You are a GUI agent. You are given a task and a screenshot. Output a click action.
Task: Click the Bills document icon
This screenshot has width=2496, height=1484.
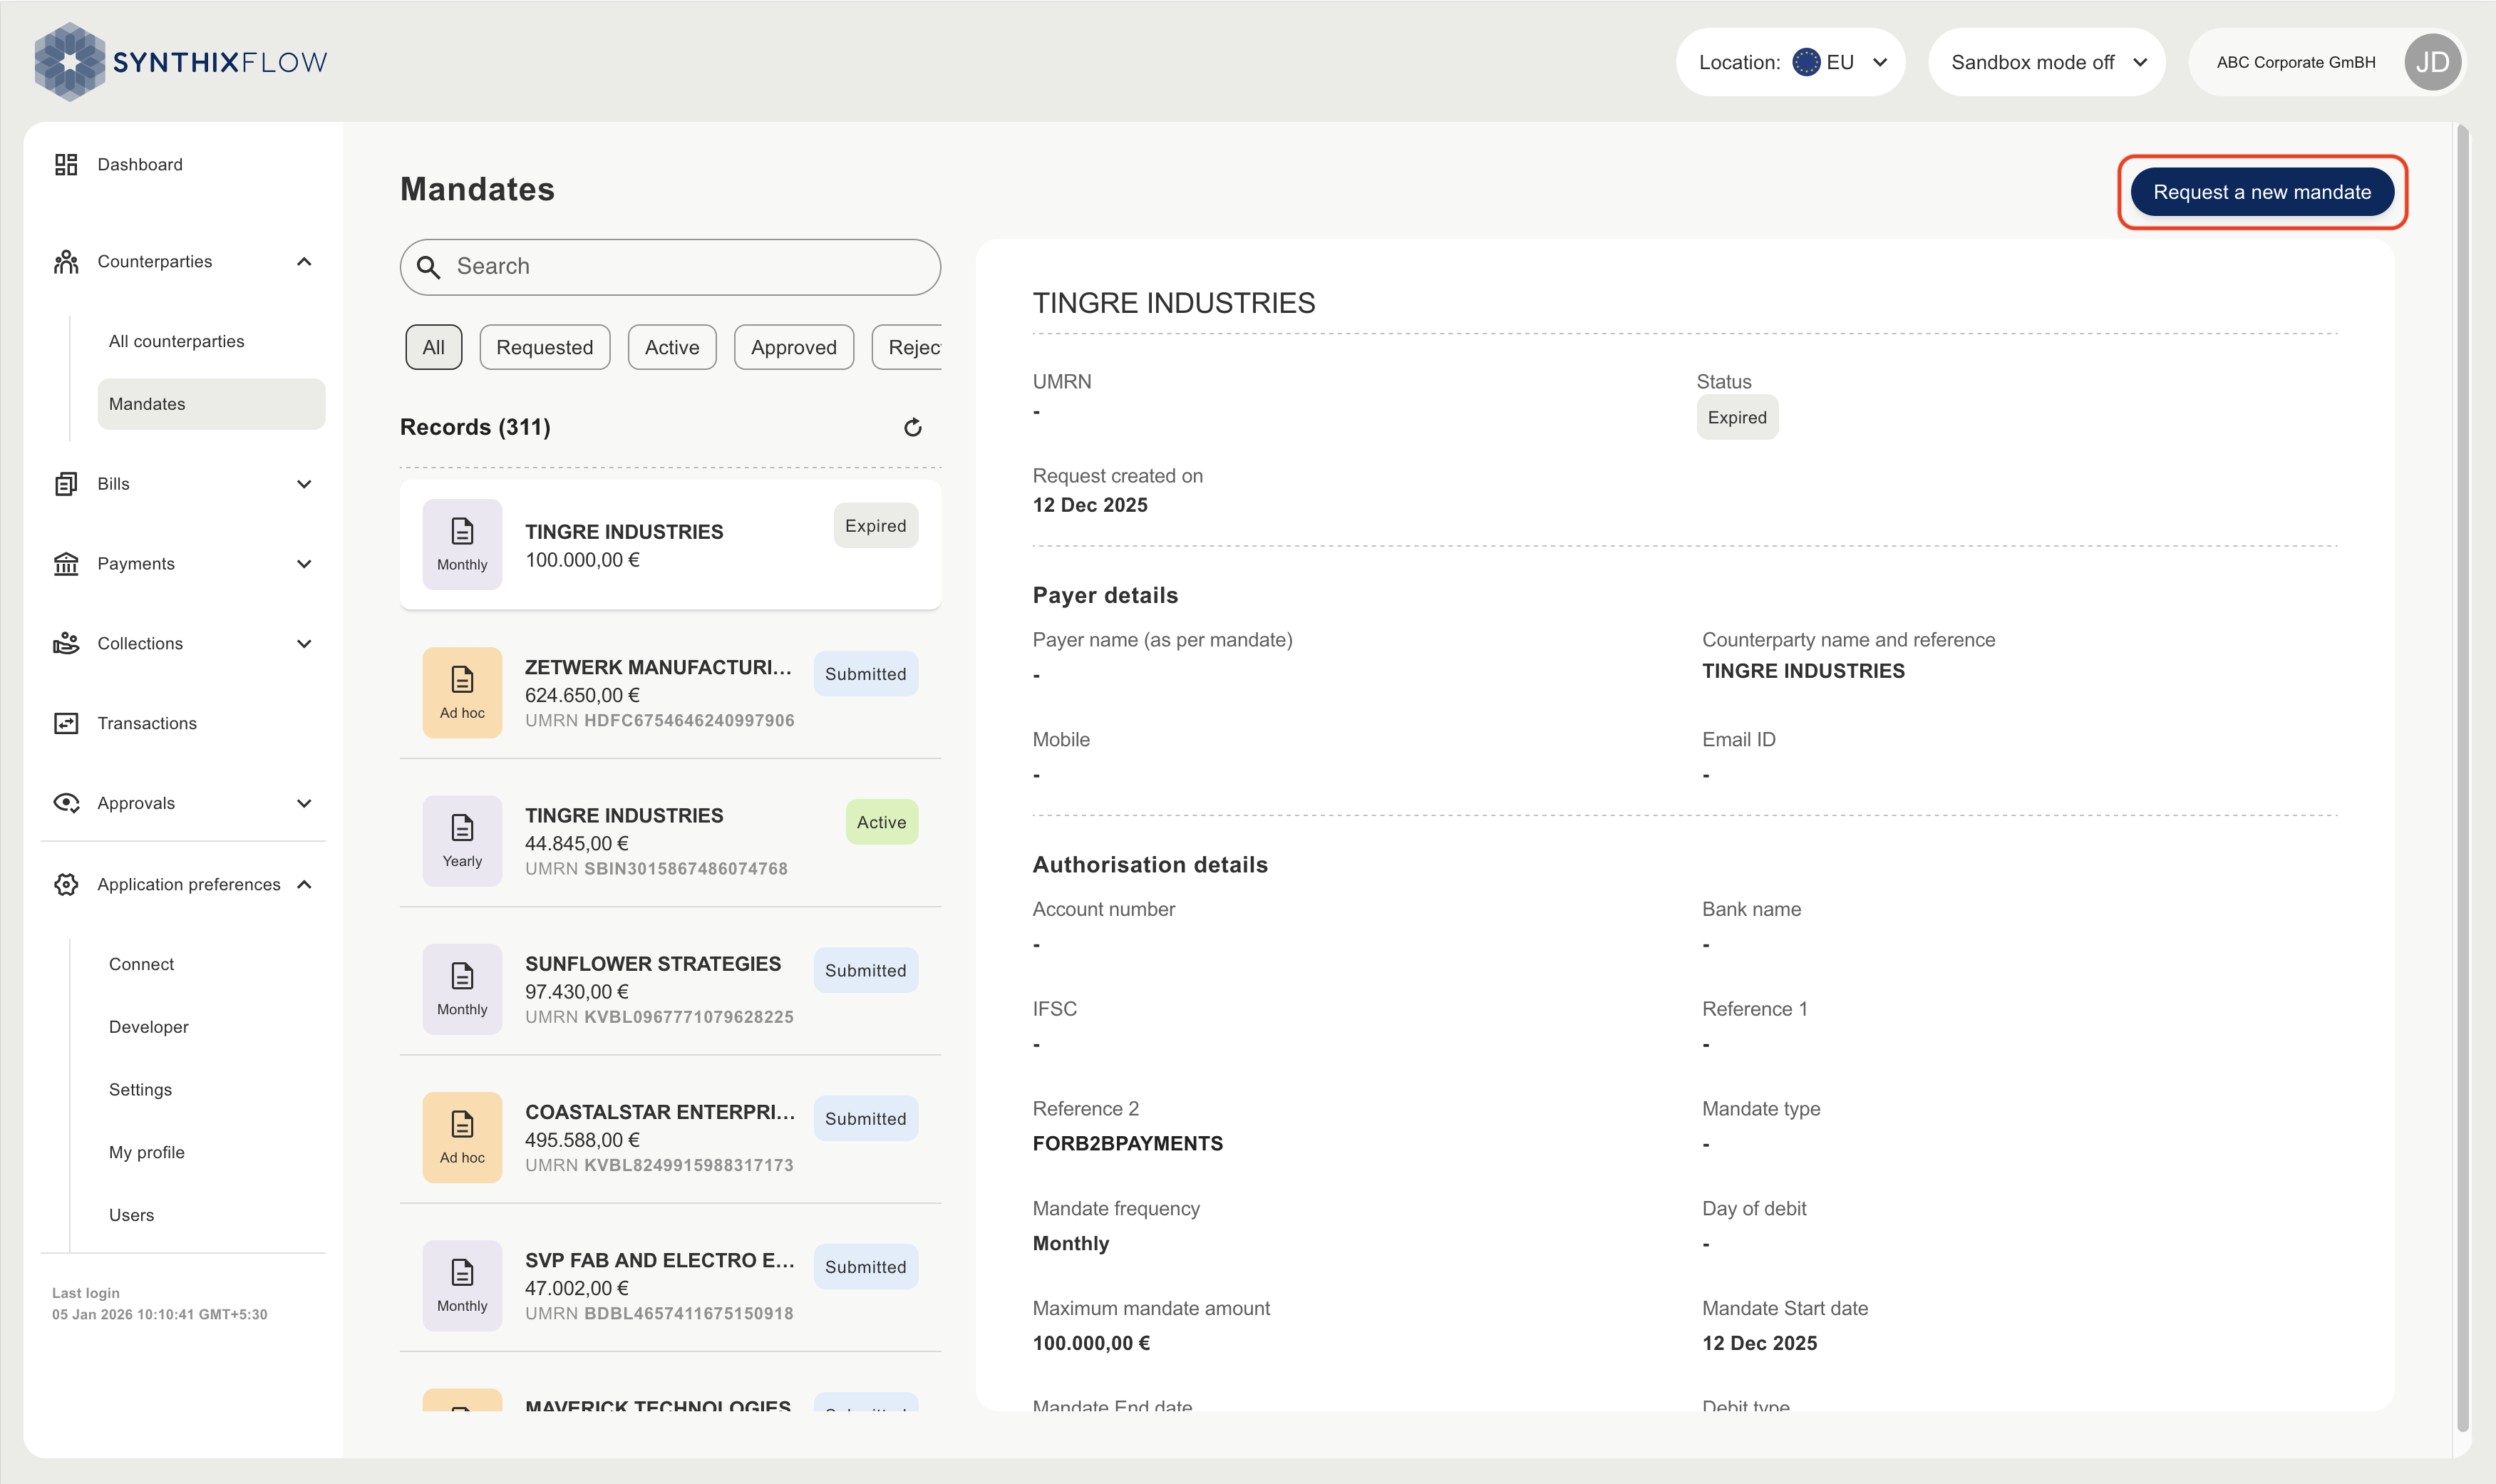[66, 484]
